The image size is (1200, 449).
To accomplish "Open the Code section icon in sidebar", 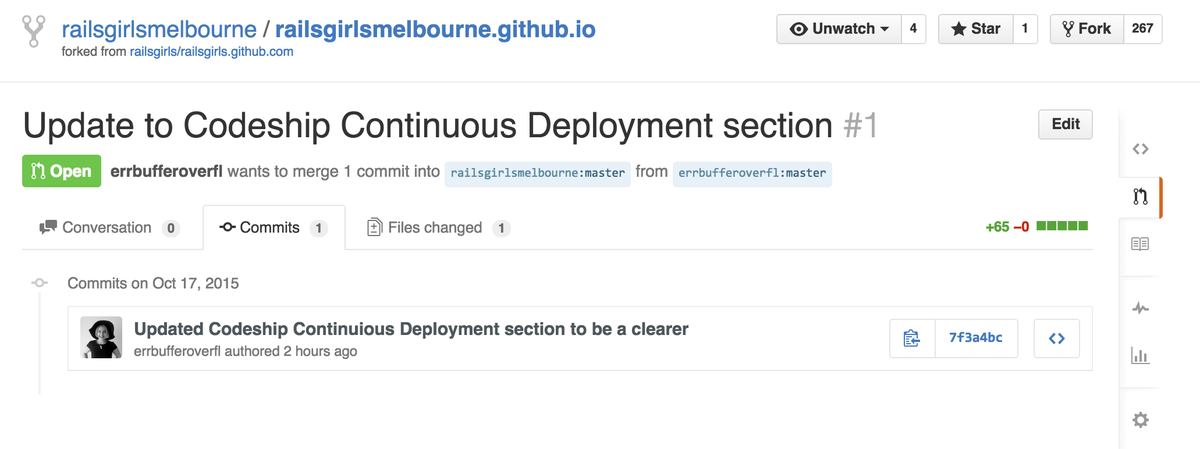I will (1140, 149).
